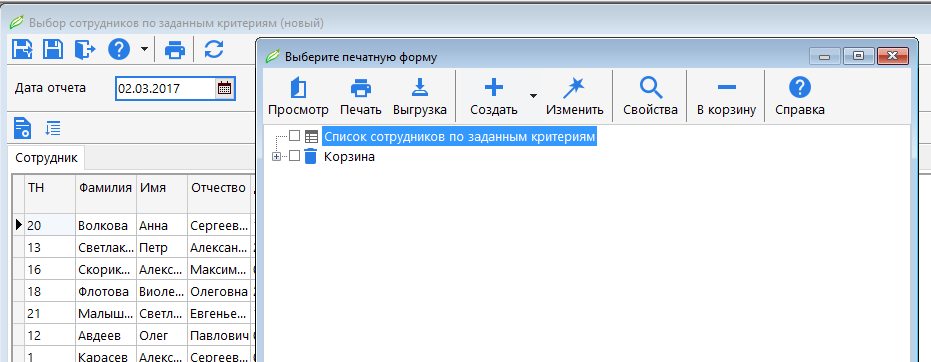Viewport: 931px width, 362px height.
Task: Click the printer icon in main toolbar
Action: pos(175,49)
